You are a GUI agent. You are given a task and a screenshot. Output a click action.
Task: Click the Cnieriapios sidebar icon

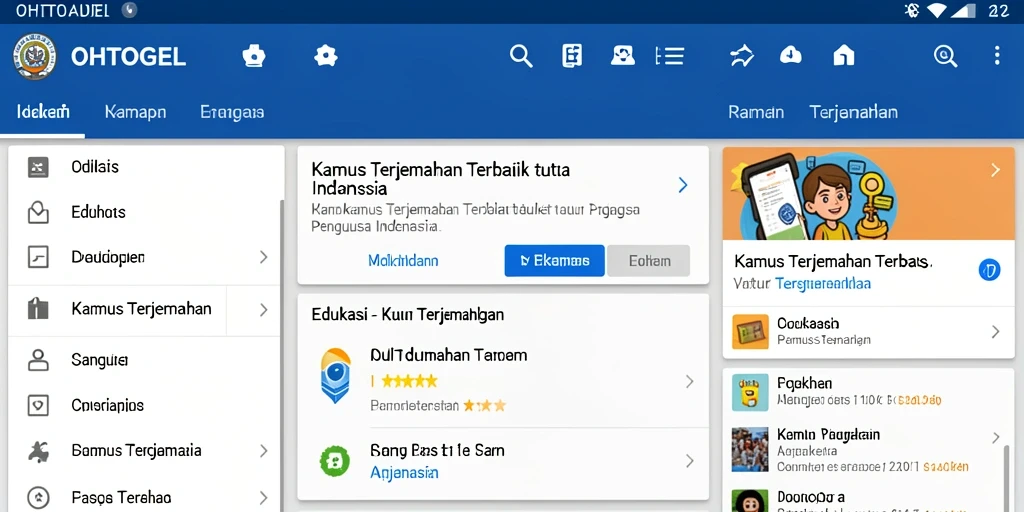coord(38,406)
